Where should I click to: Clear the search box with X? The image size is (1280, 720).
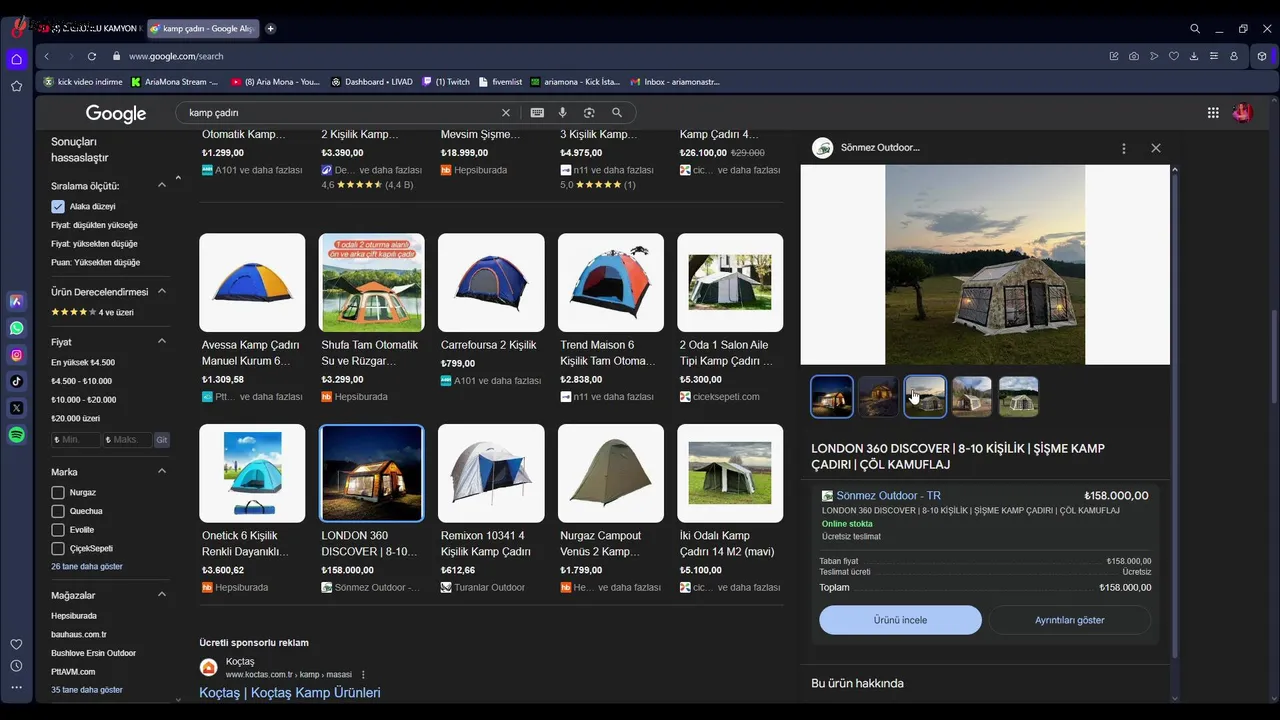click(506, 113)
